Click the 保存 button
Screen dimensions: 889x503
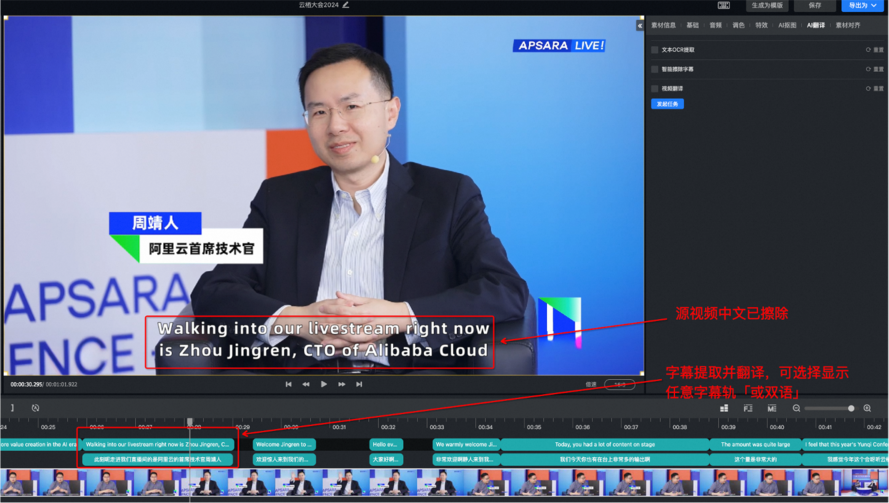point(815,5)
